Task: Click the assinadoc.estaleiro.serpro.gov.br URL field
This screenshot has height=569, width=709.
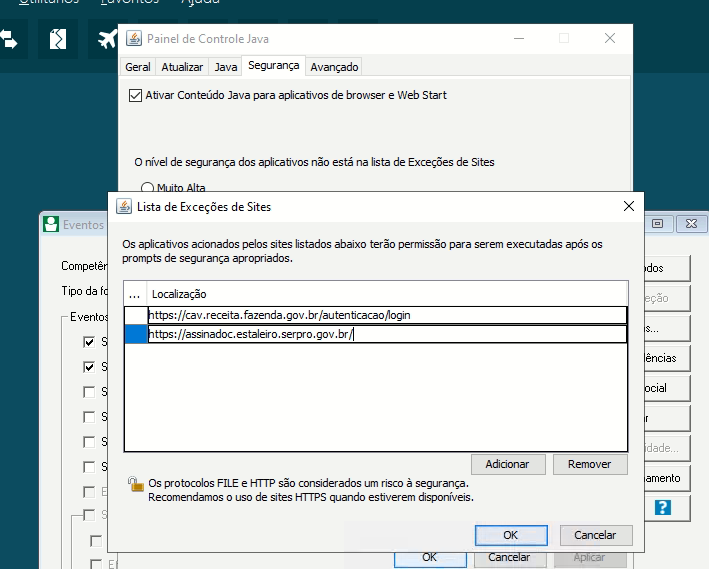Action: point(387,334)
